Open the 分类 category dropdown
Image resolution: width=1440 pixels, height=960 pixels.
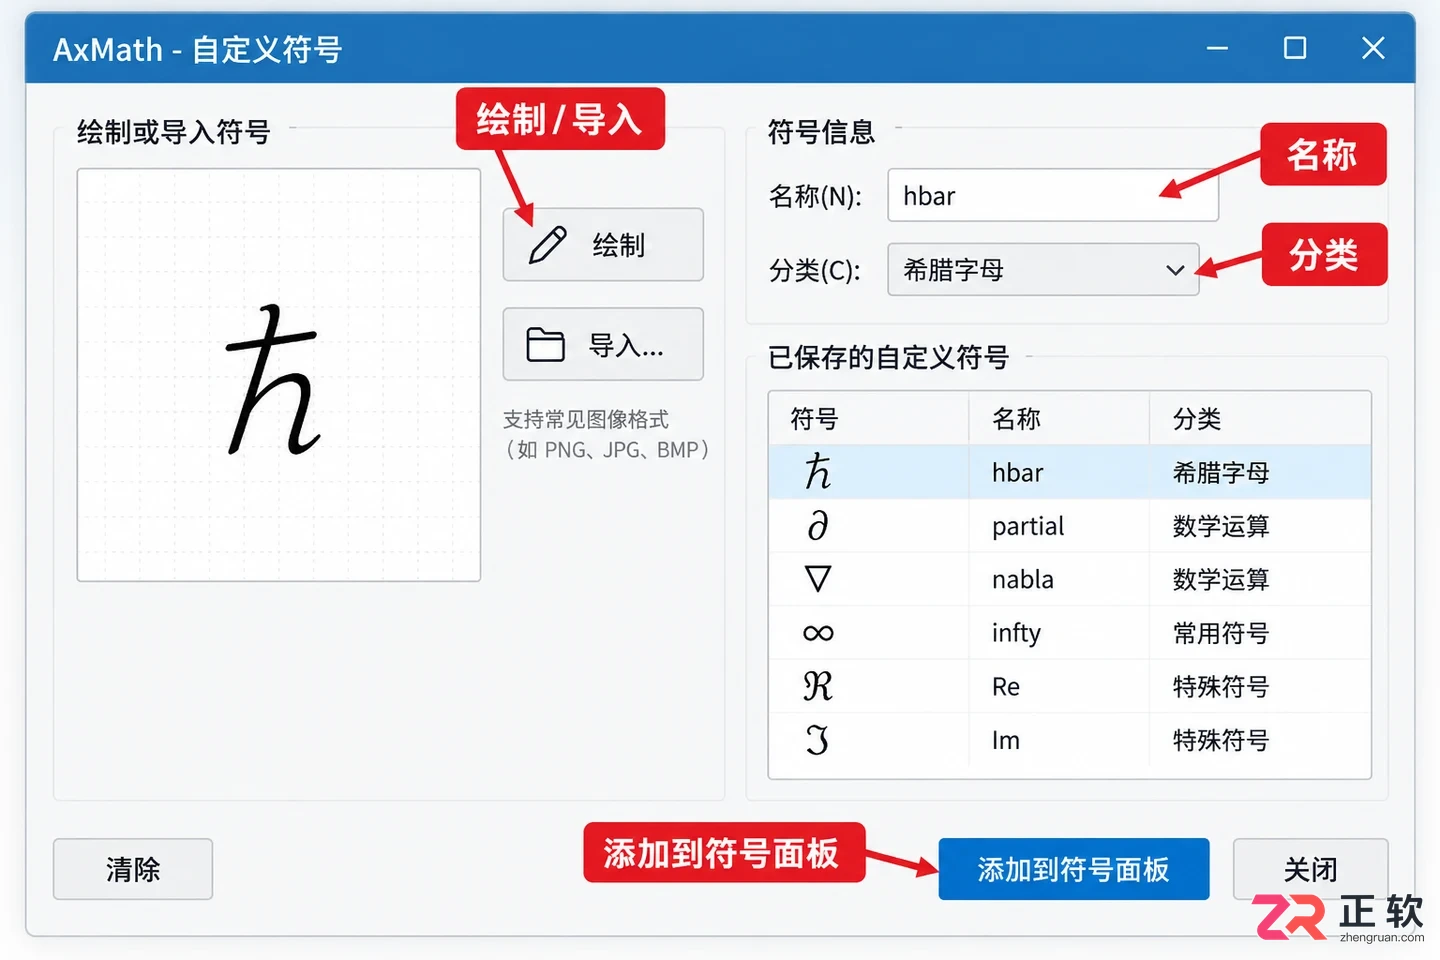pyautogui.click(x=1043, y=269)
